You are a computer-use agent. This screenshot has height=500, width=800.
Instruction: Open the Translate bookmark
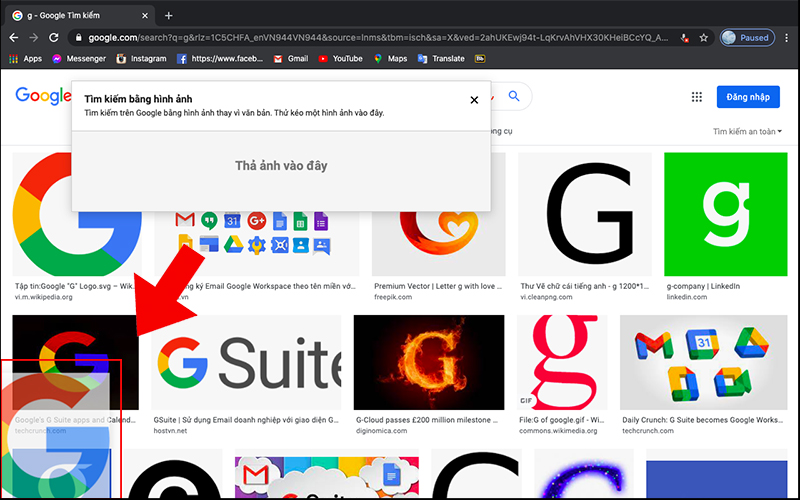(441, 59)
